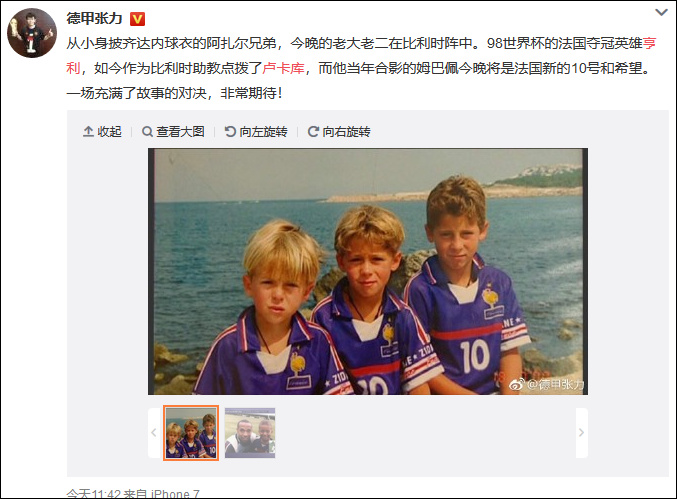Click the 查看大图 magnifier icon

click(x=147, y=132)
